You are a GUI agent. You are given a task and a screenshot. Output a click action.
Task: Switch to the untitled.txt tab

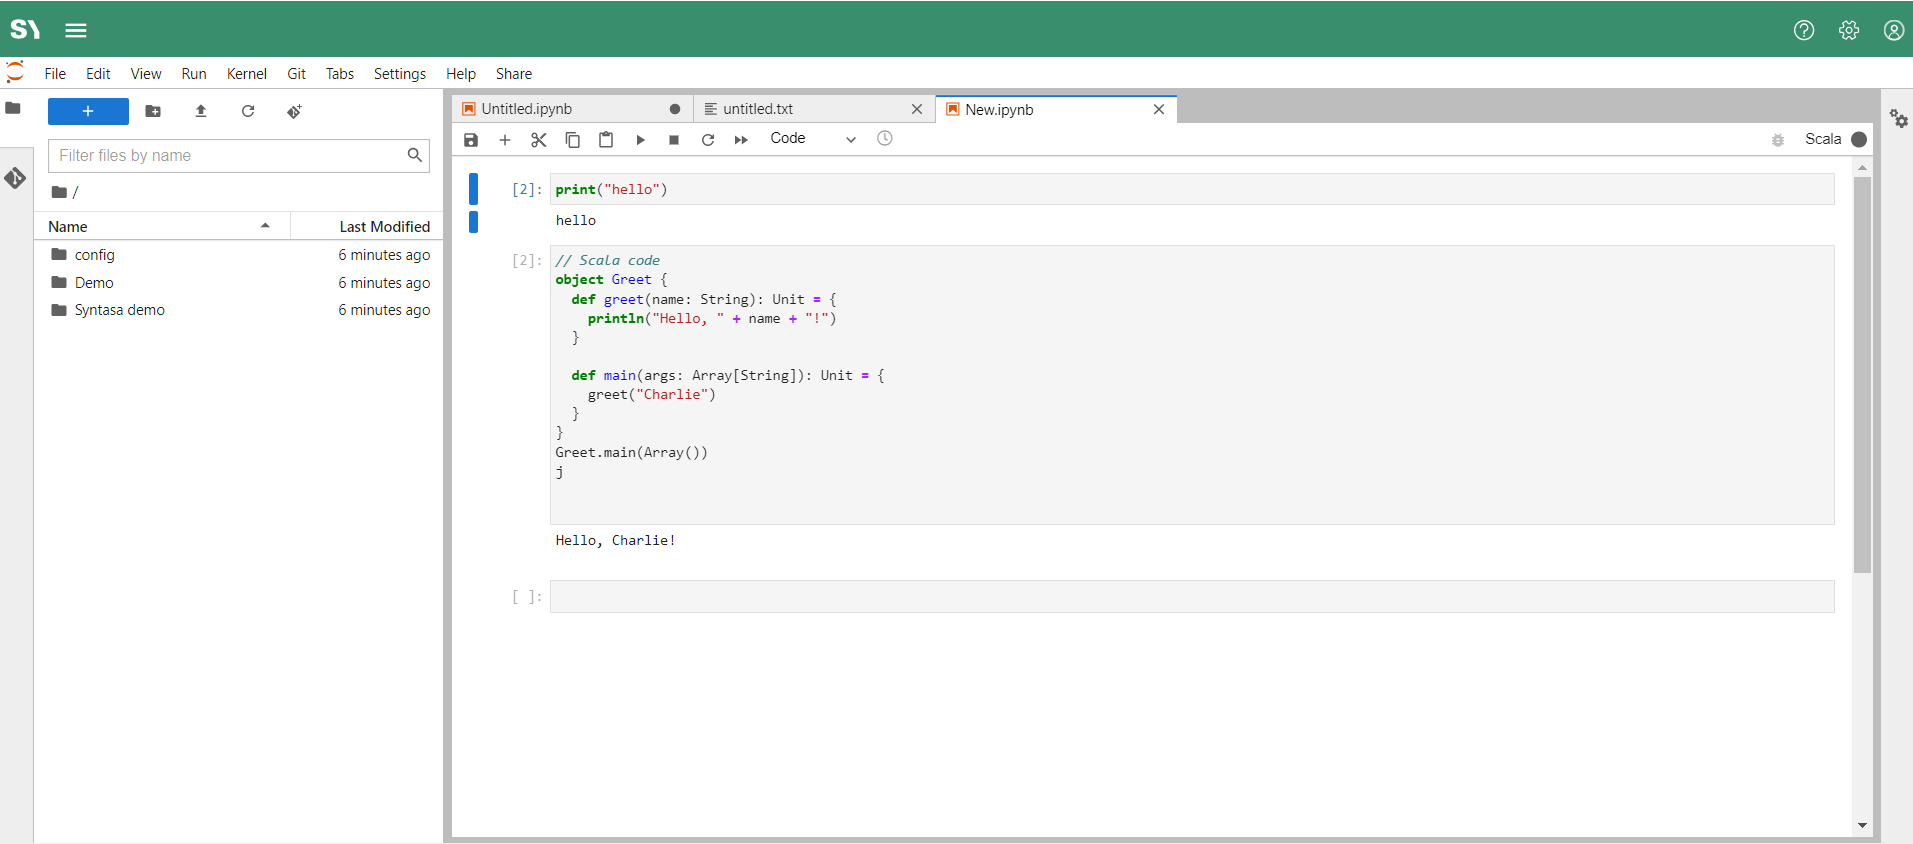pos(758,109)
